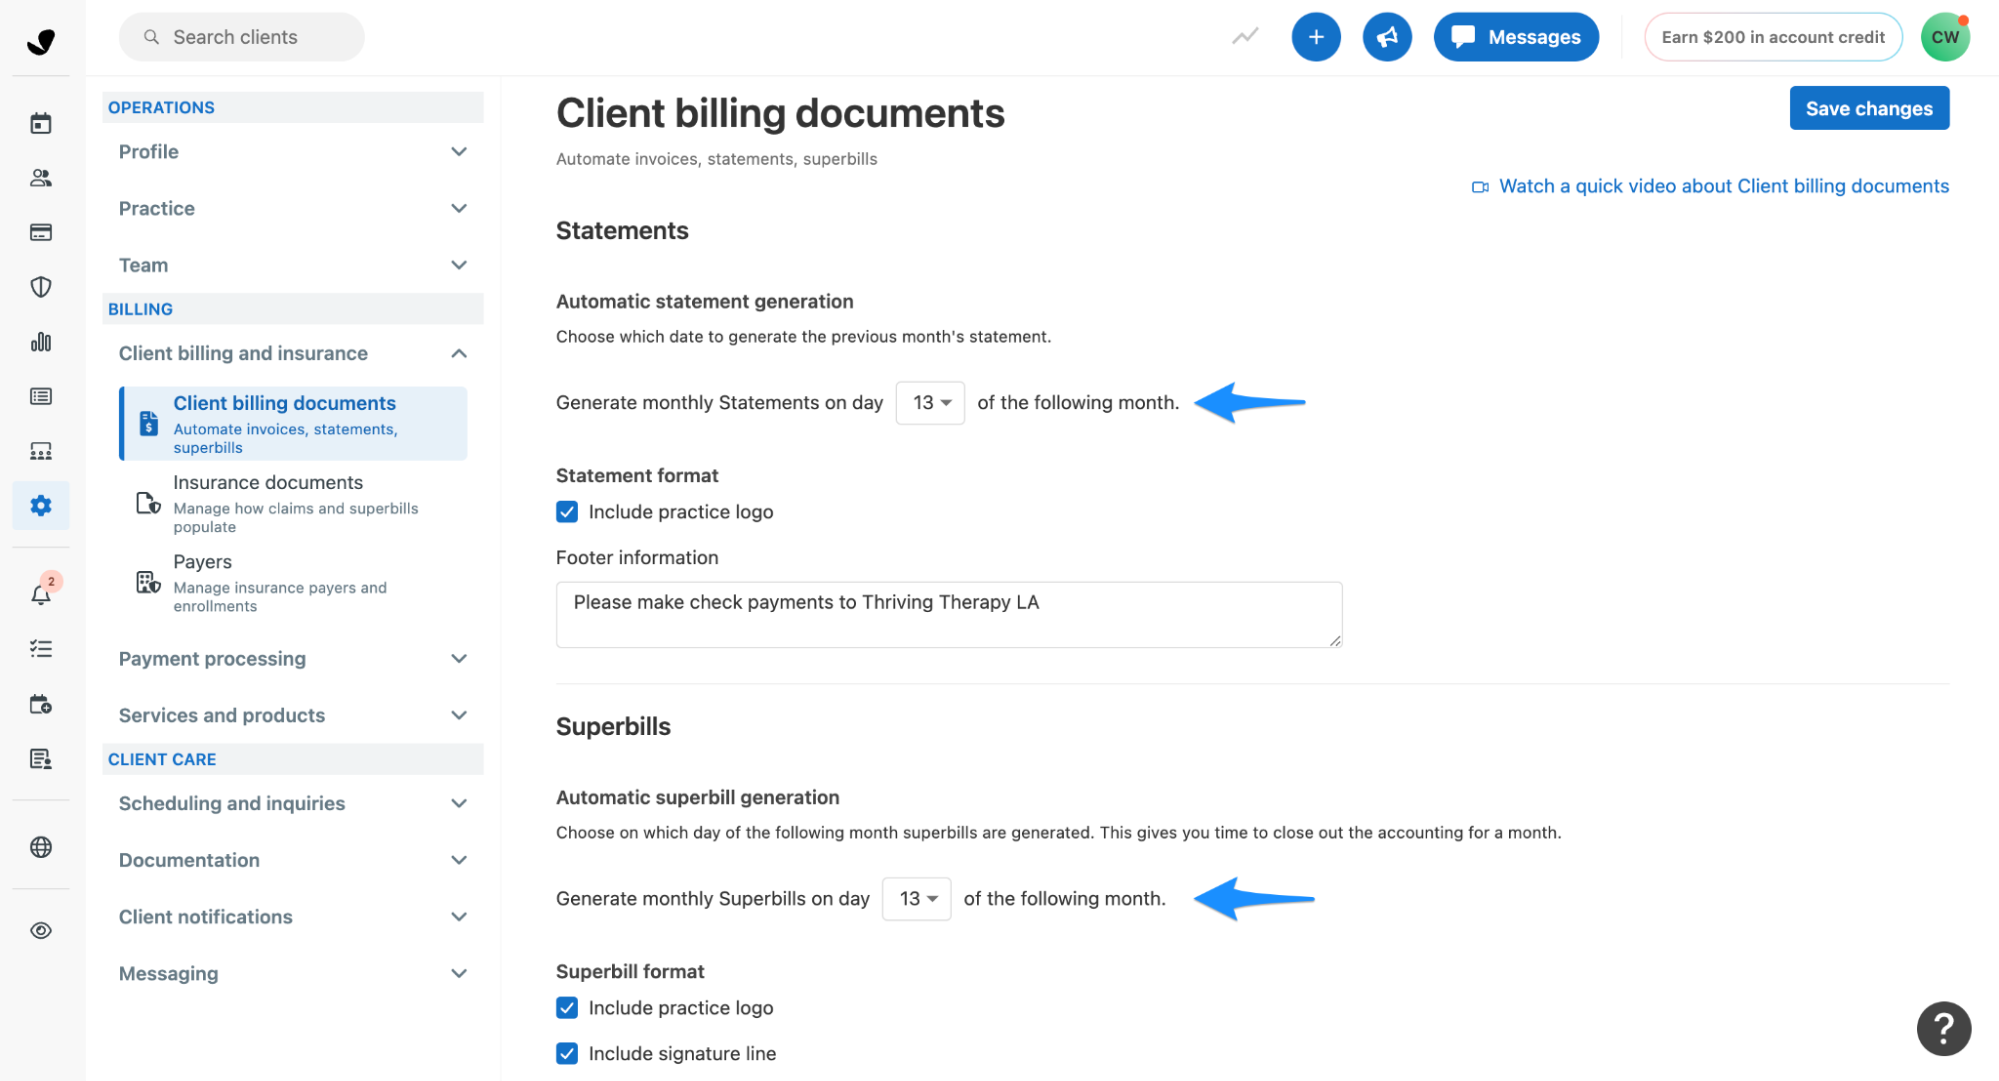Expand the Services and products section
This screenshot has width=1999, height=1081.
coord(292,715)
